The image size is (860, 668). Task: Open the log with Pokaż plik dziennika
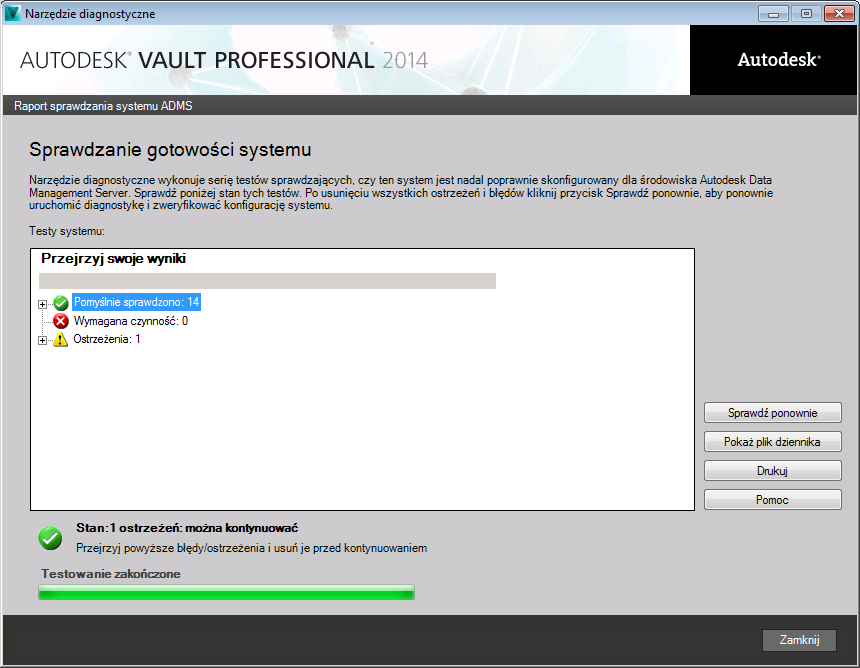coord(772,441)
